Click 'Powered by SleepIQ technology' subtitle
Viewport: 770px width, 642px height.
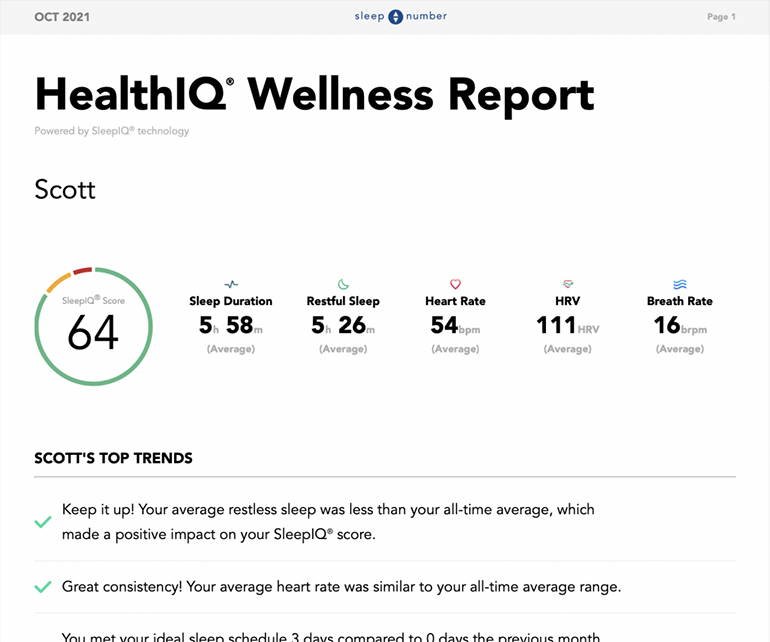(x=111, y=131)
